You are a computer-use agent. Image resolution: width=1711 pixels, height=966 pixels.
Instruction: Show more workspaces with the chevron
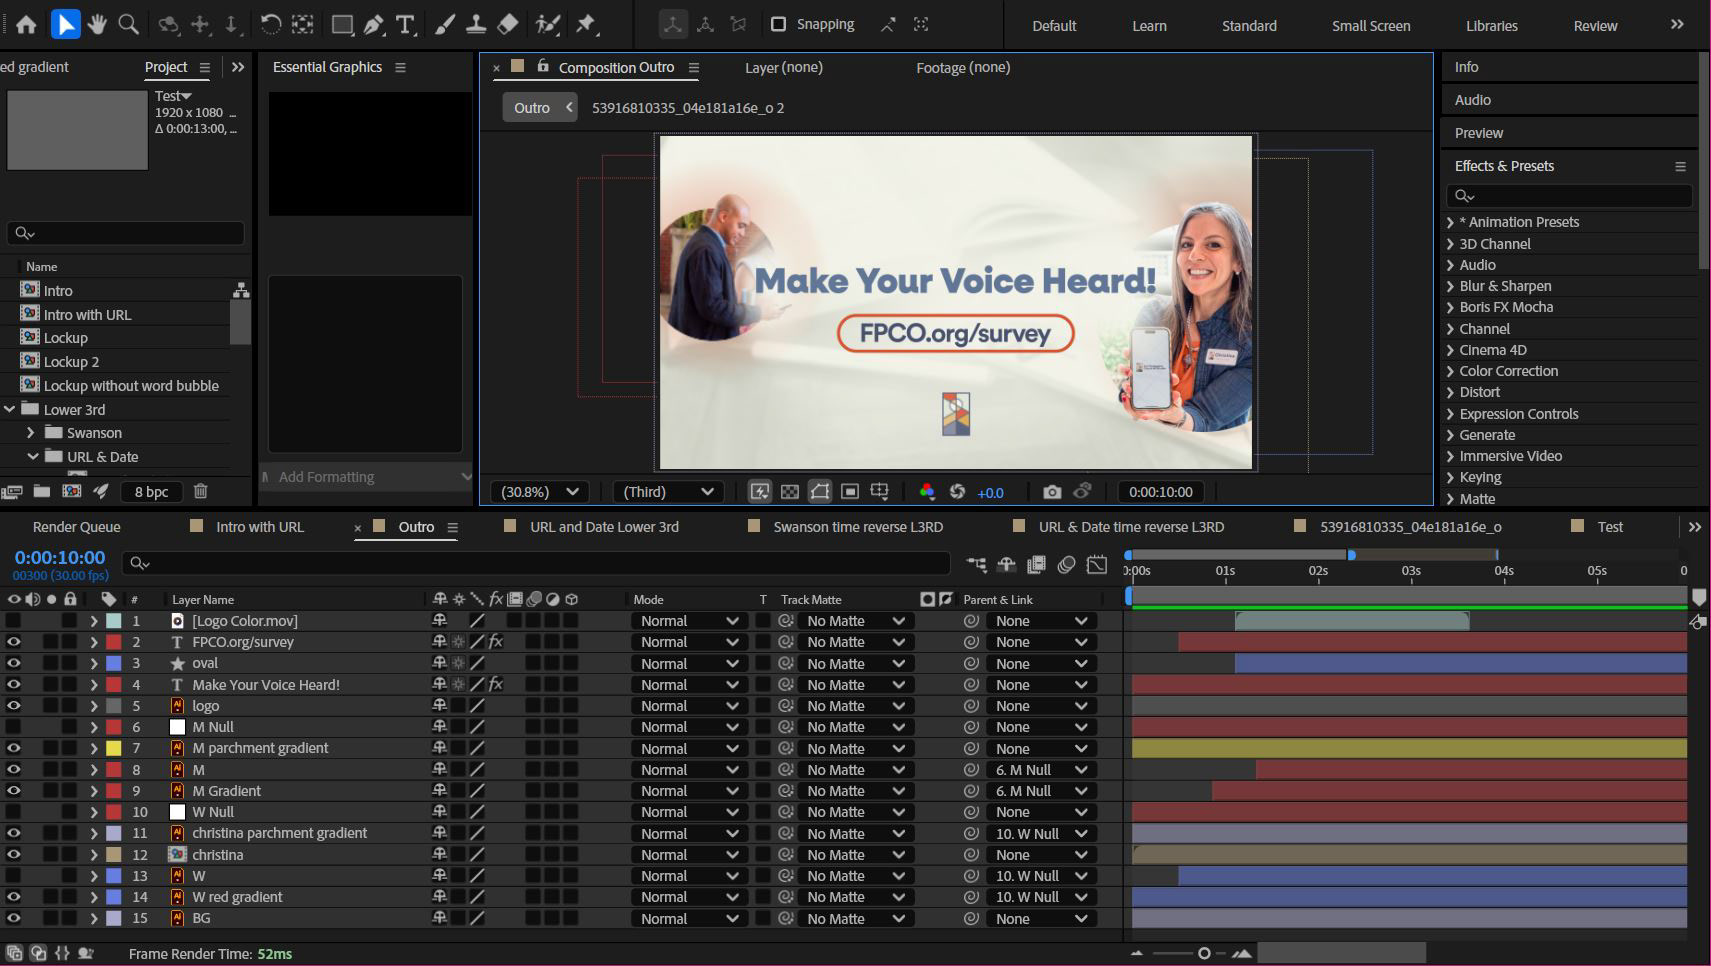pos(1677,25)
